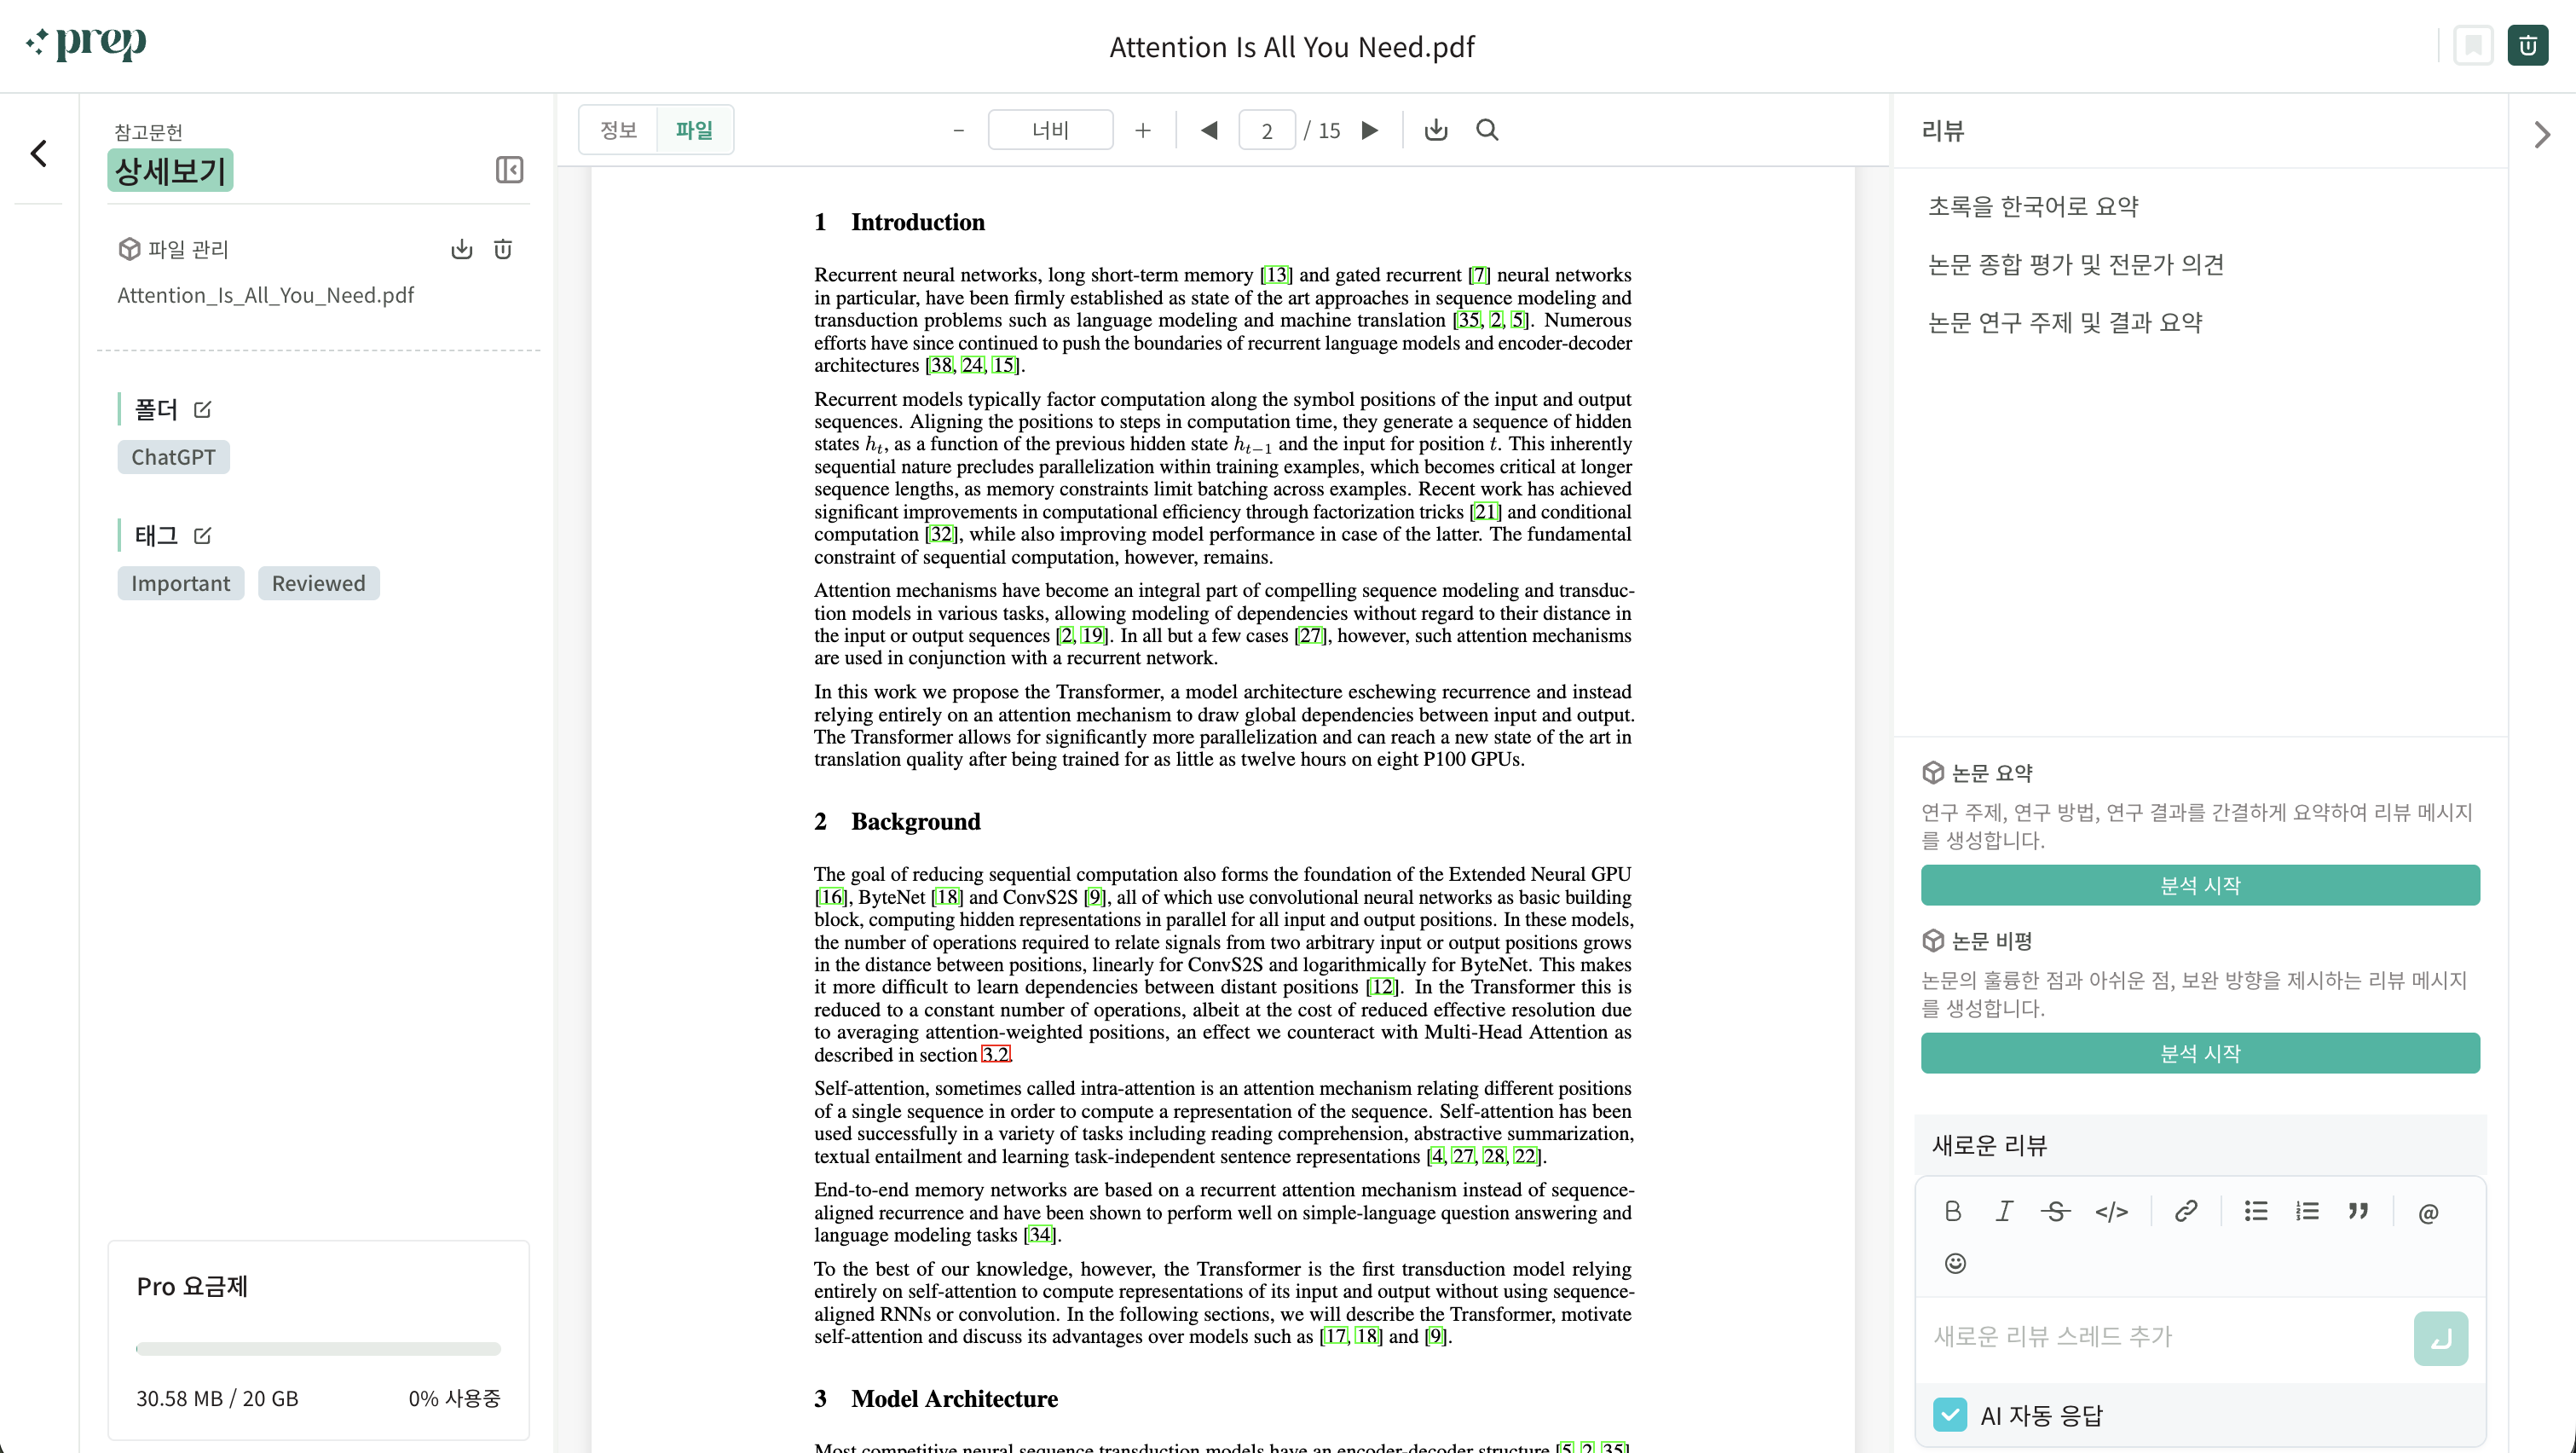Click into new review thread text field
Screen dimensions: 2576x1453
coord(2166,1337)
